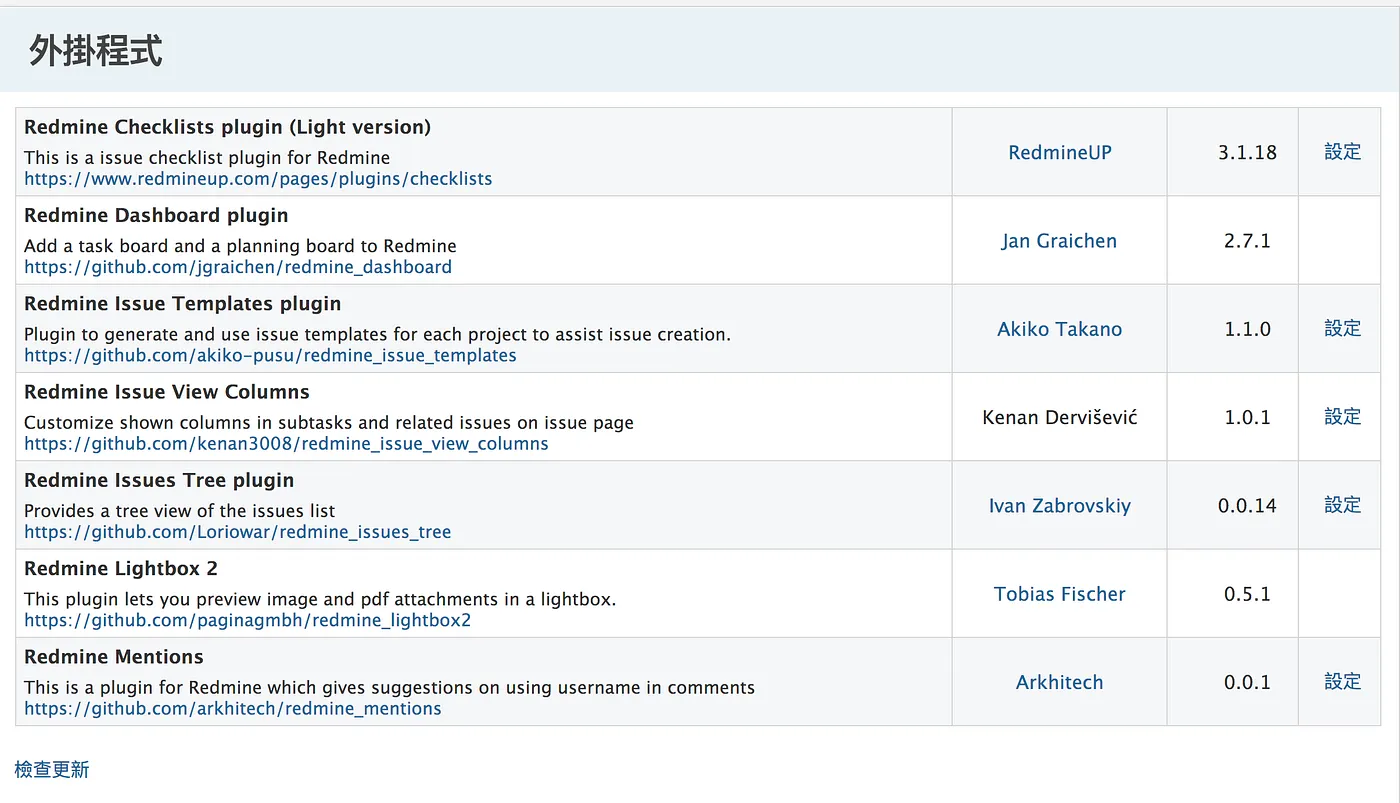The height and width of the screenshot is (803, 1400).
Task: Click the RedmineUP author link
Action: click(x=1060, y=153)
